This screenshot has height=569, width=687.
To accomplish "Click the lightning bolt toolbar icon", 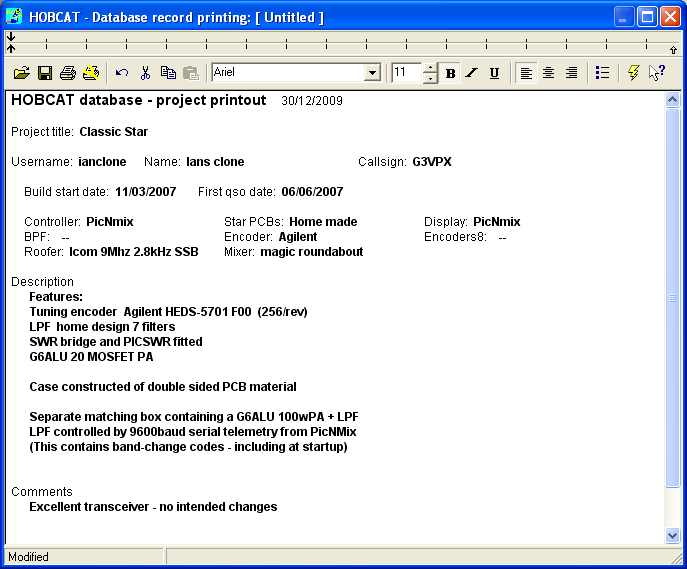I will [633, 73].
